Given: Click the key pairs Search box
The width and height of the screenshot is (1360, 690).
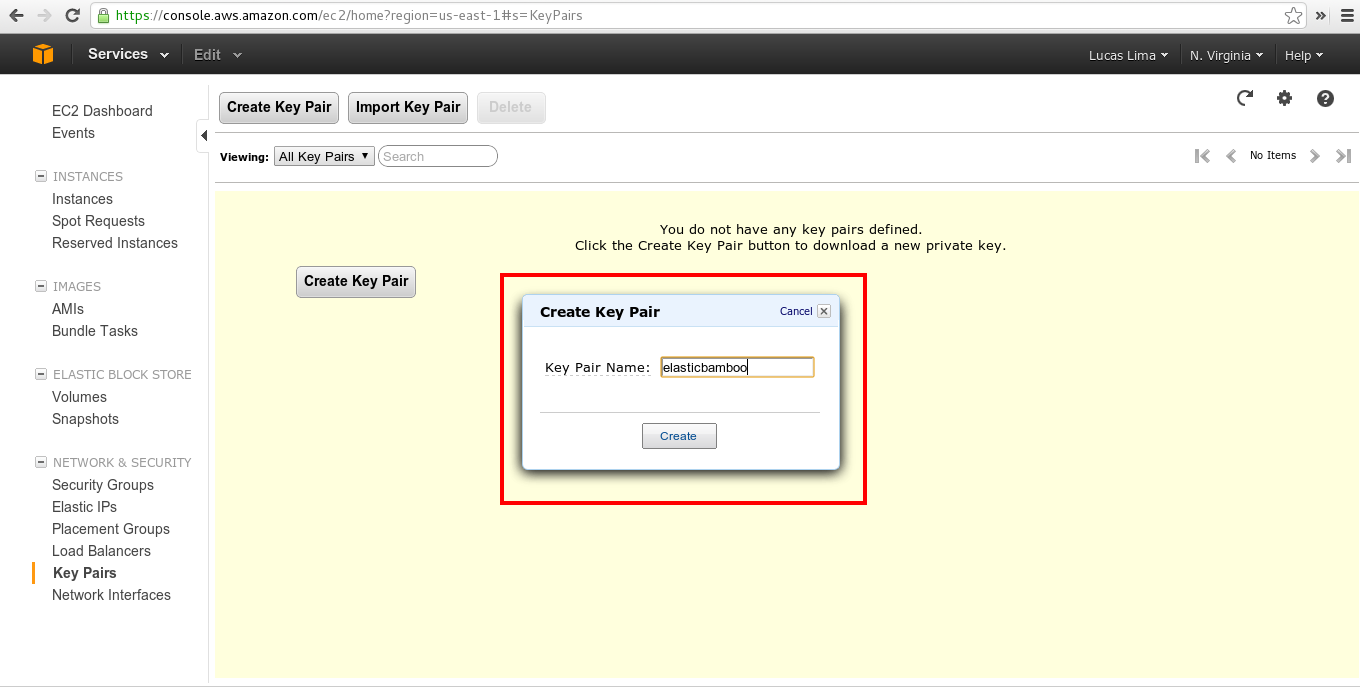Looking at the screenshot, I should (x=438, y=156).
